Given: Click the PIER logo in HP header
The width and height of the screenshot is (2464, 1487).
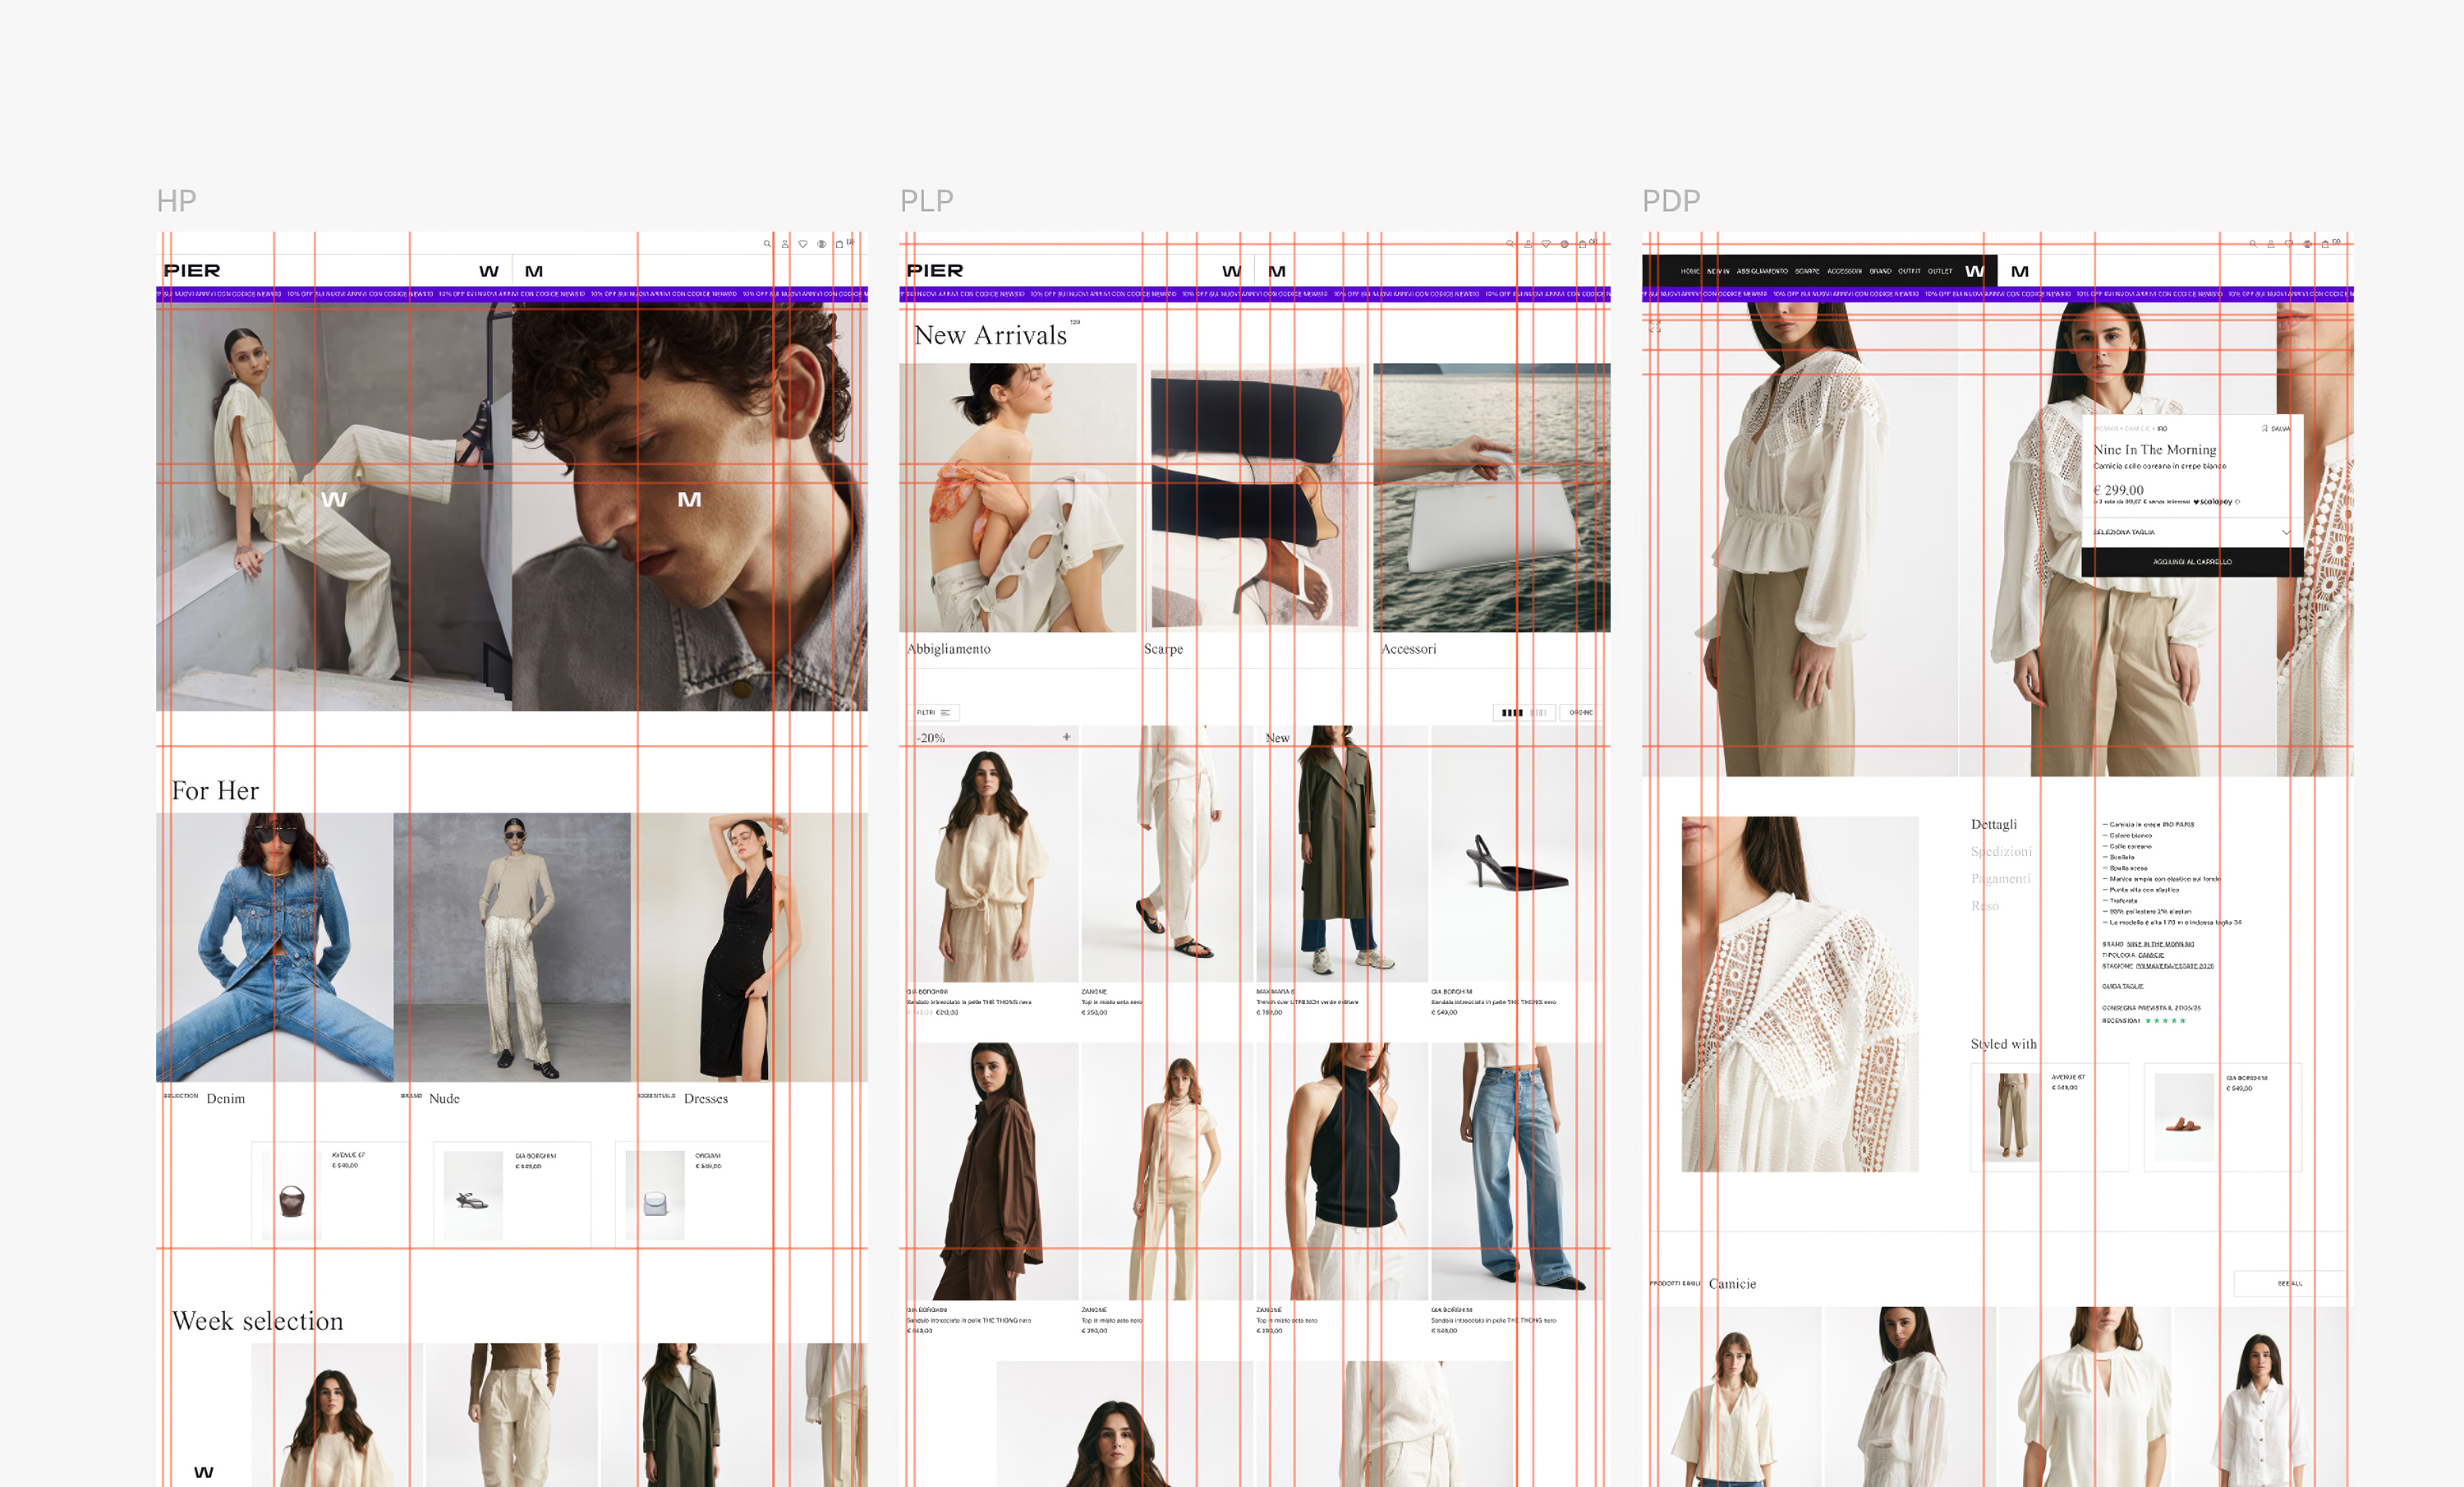Looking at the screenshot, I should [192, 271].
